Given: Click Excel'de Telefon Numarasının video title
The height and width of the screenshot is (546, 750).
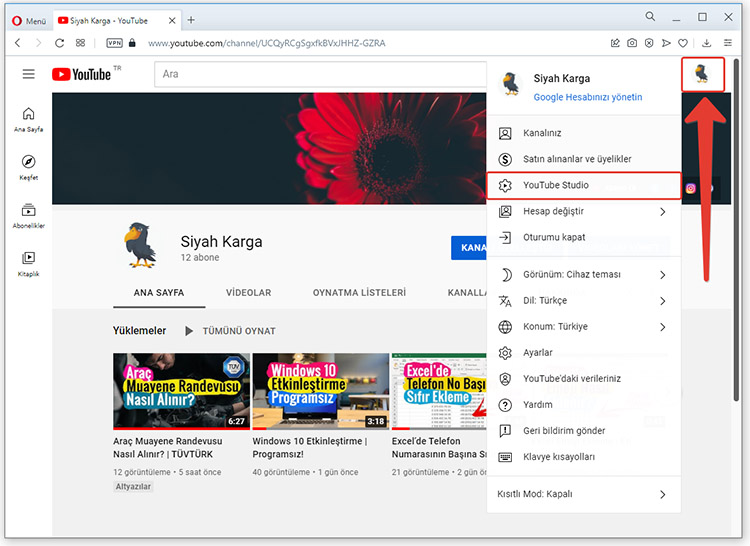Looking at the screenshot, I should [x=439, y=448].
